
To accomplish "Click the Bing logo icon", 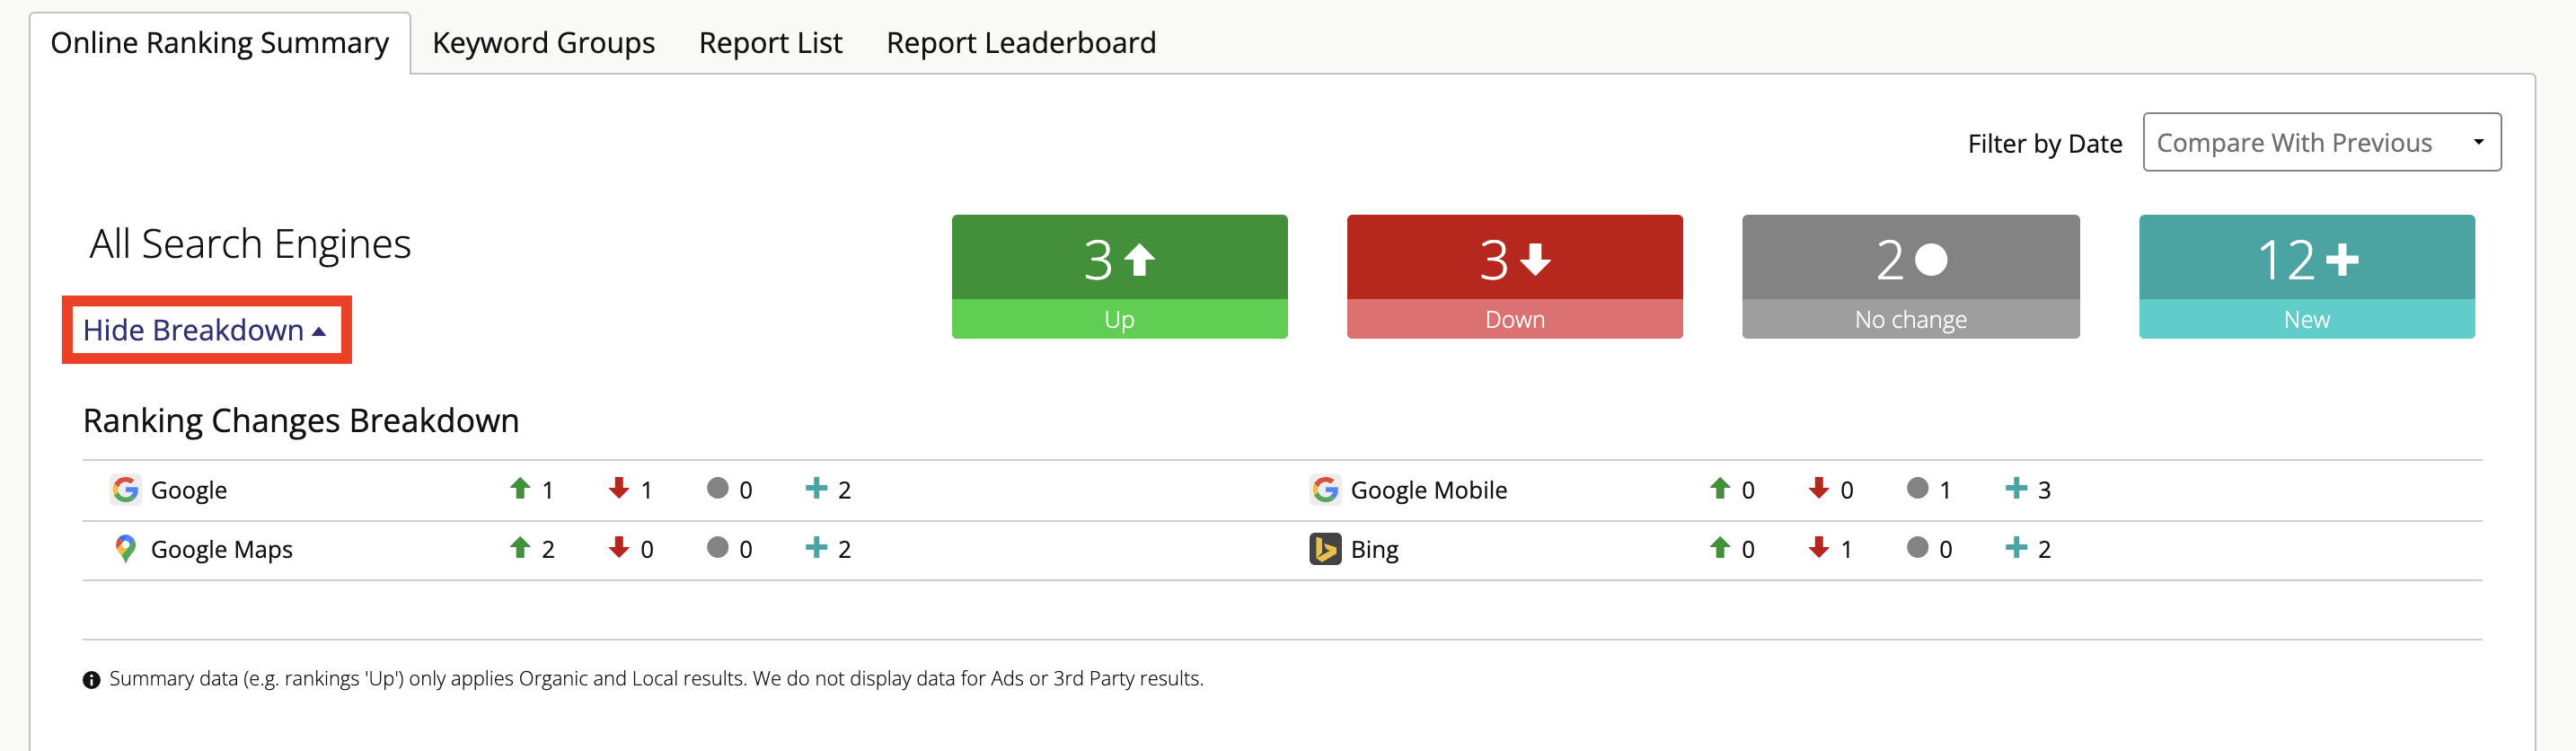I will [1325, 548].
